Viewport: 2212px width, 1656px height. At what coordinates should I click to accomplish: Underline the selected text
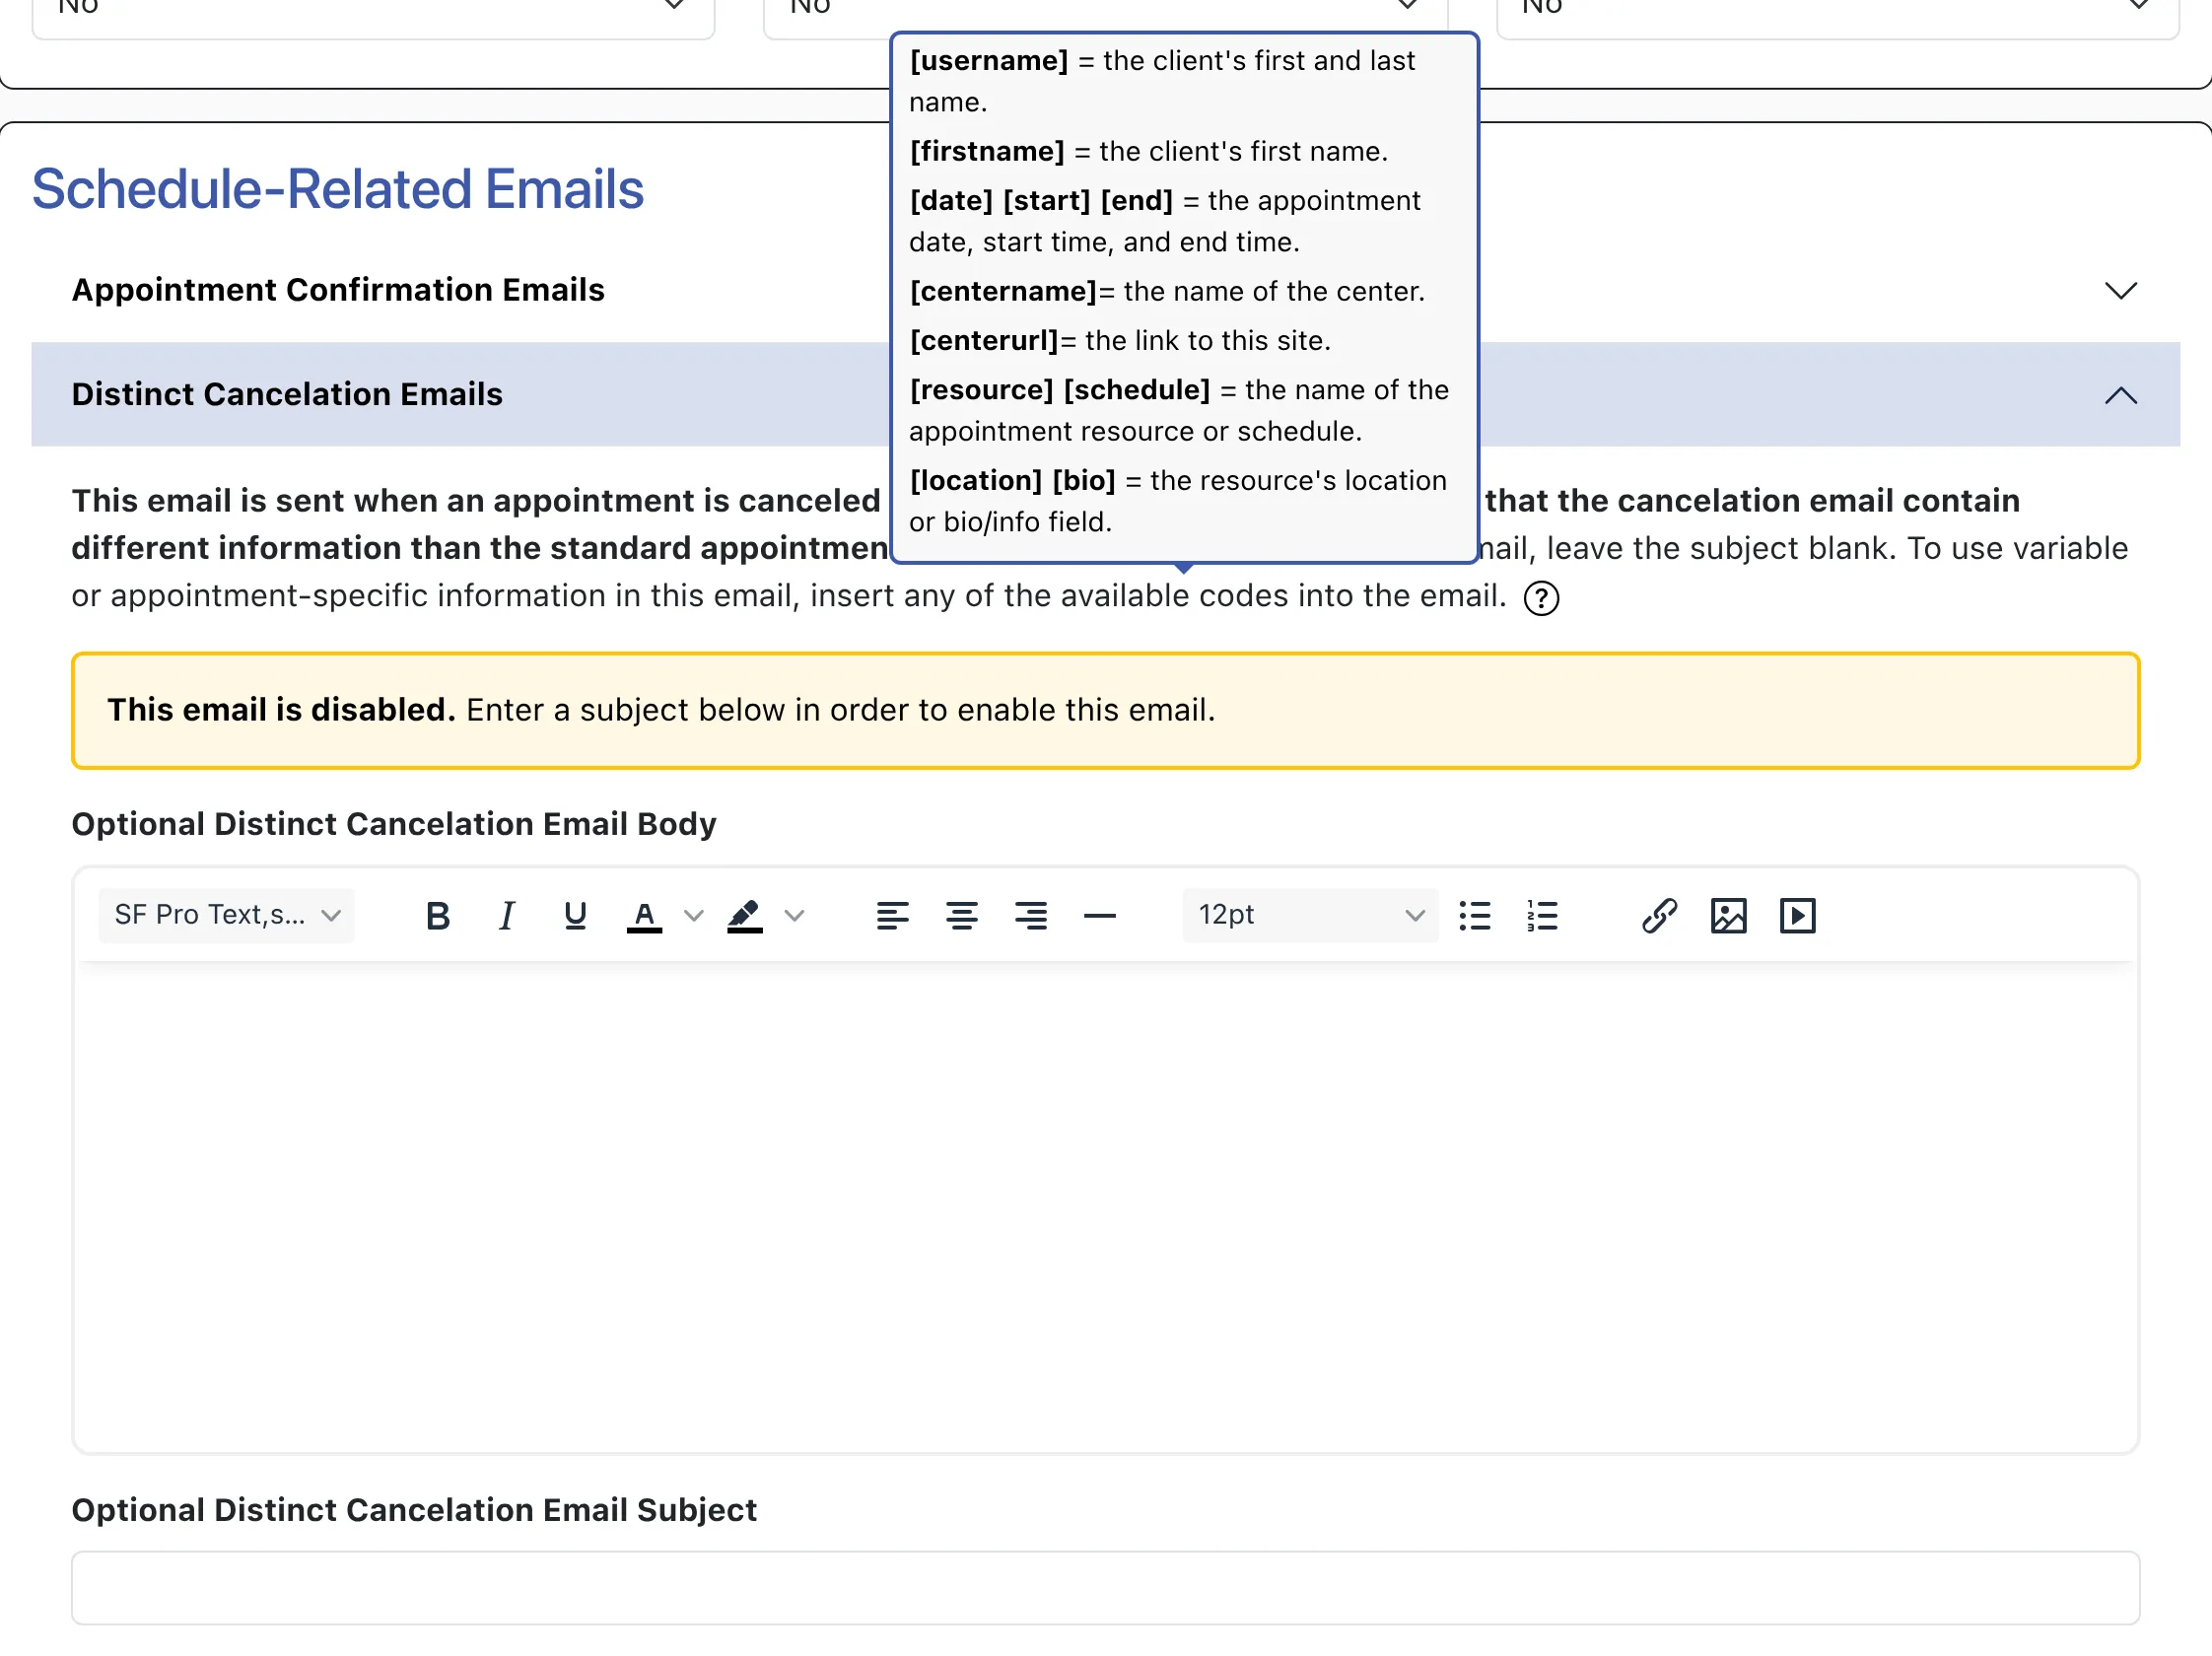coord(575,915)
